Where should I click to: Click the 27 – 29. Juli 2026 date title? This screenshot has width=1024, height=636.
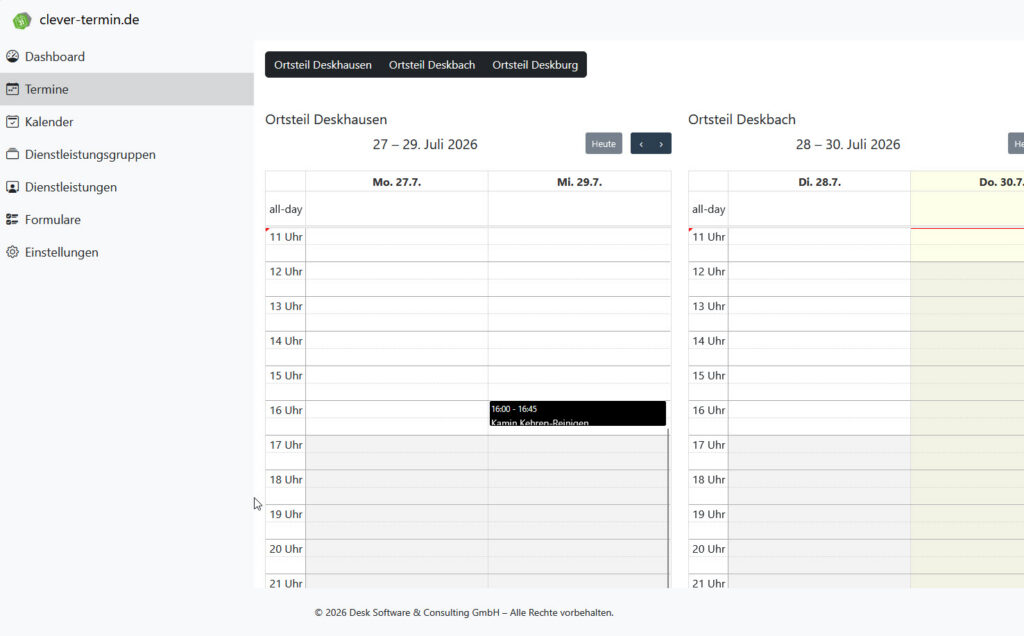425,144
